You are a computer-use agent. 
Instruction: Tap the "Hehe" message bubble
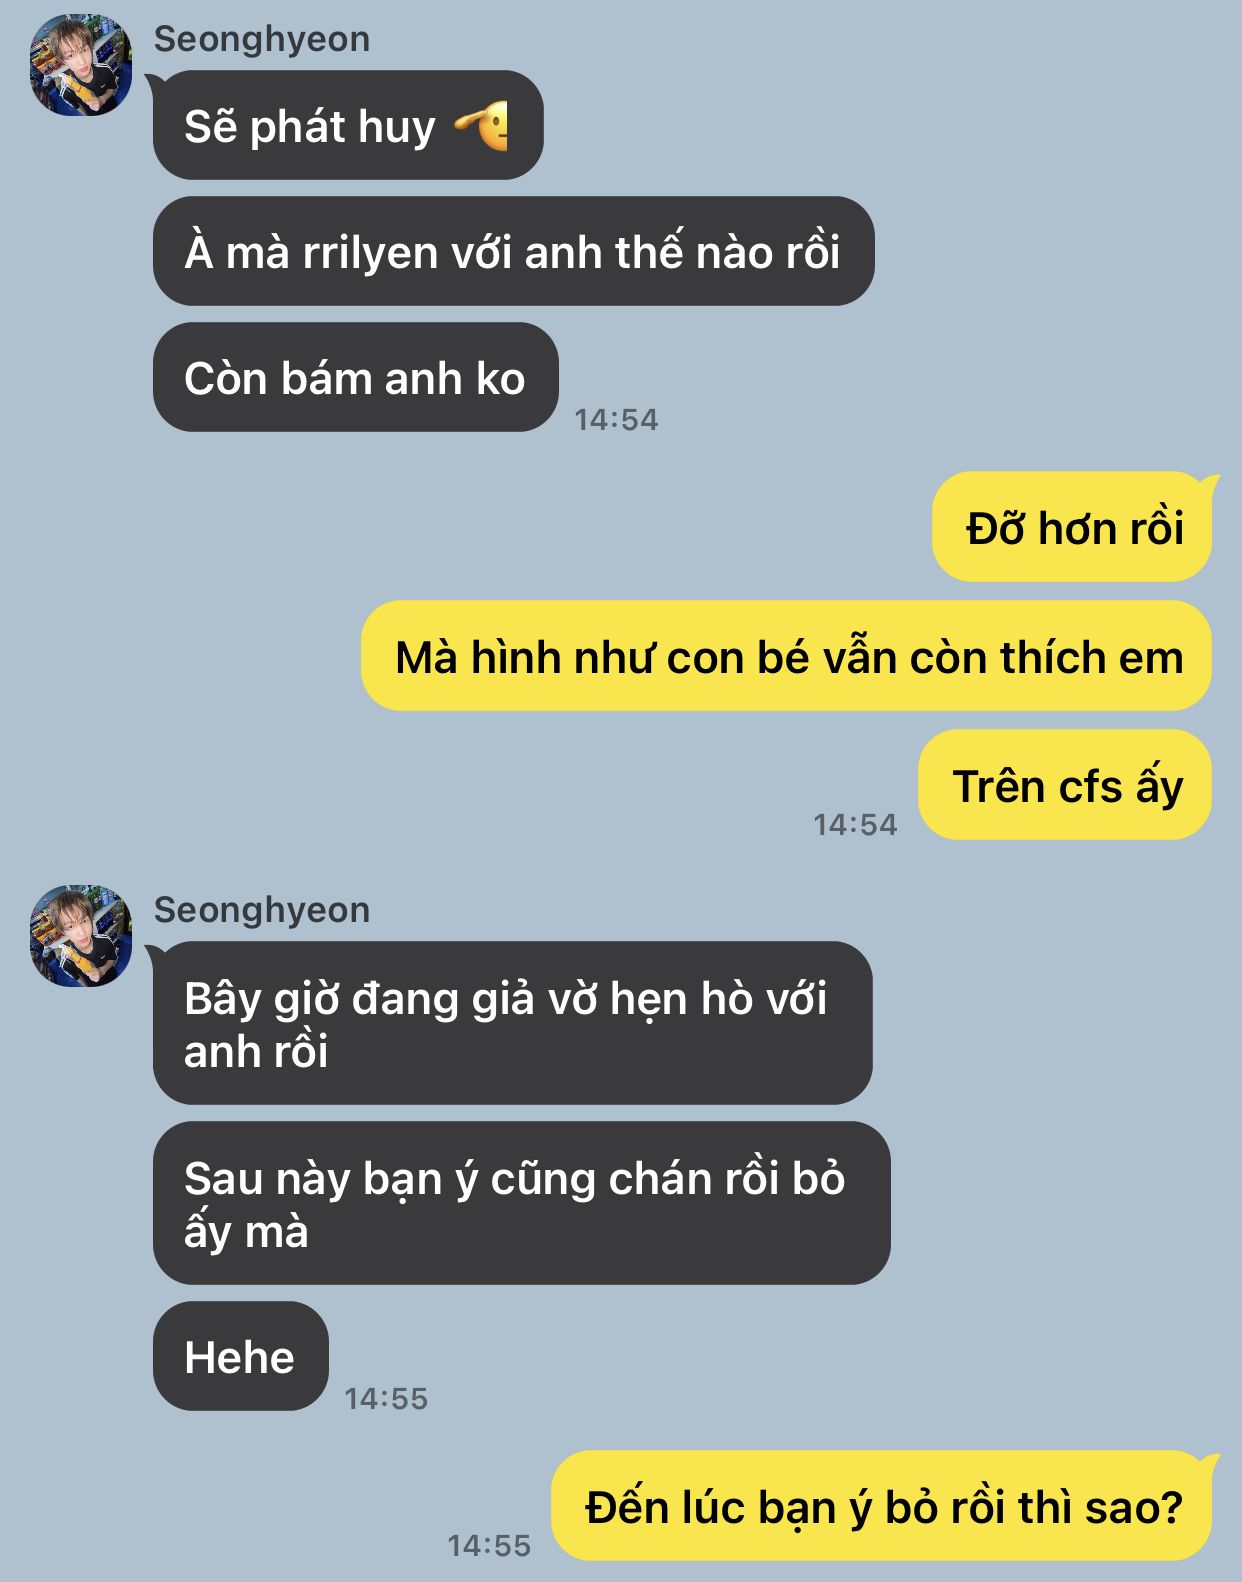pos(240,1356)
